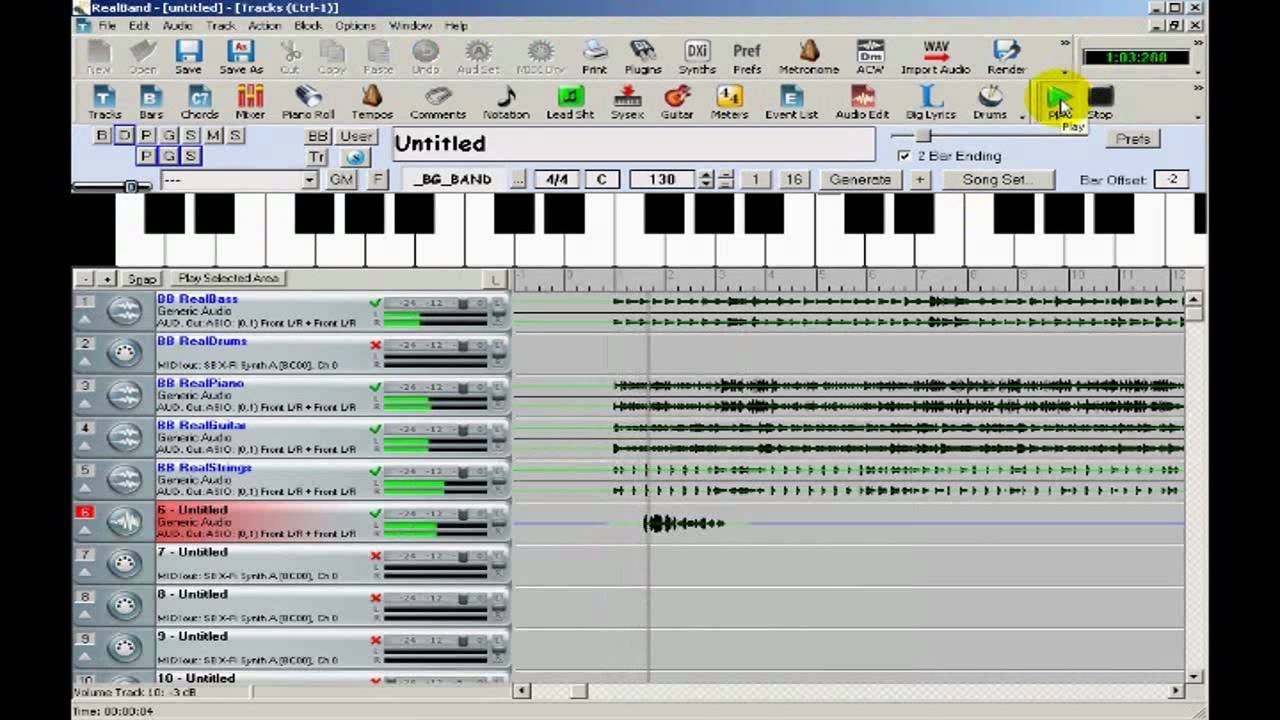
Task: Expand the track 1 arrow under its number
Action: [x=85, y=319]
